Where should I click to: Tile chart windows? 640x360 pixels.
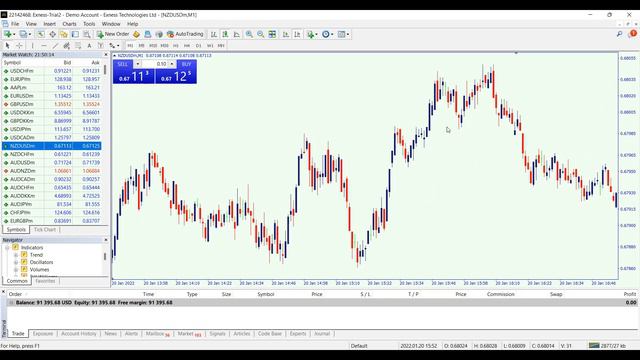272,34
